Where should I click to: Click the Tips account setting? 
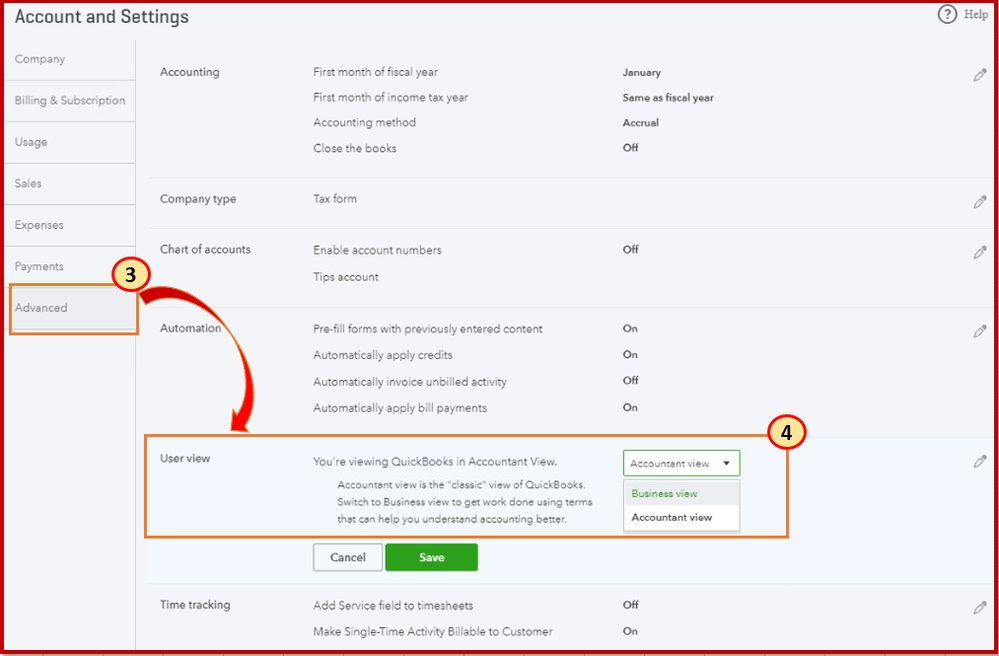[346, 277]
